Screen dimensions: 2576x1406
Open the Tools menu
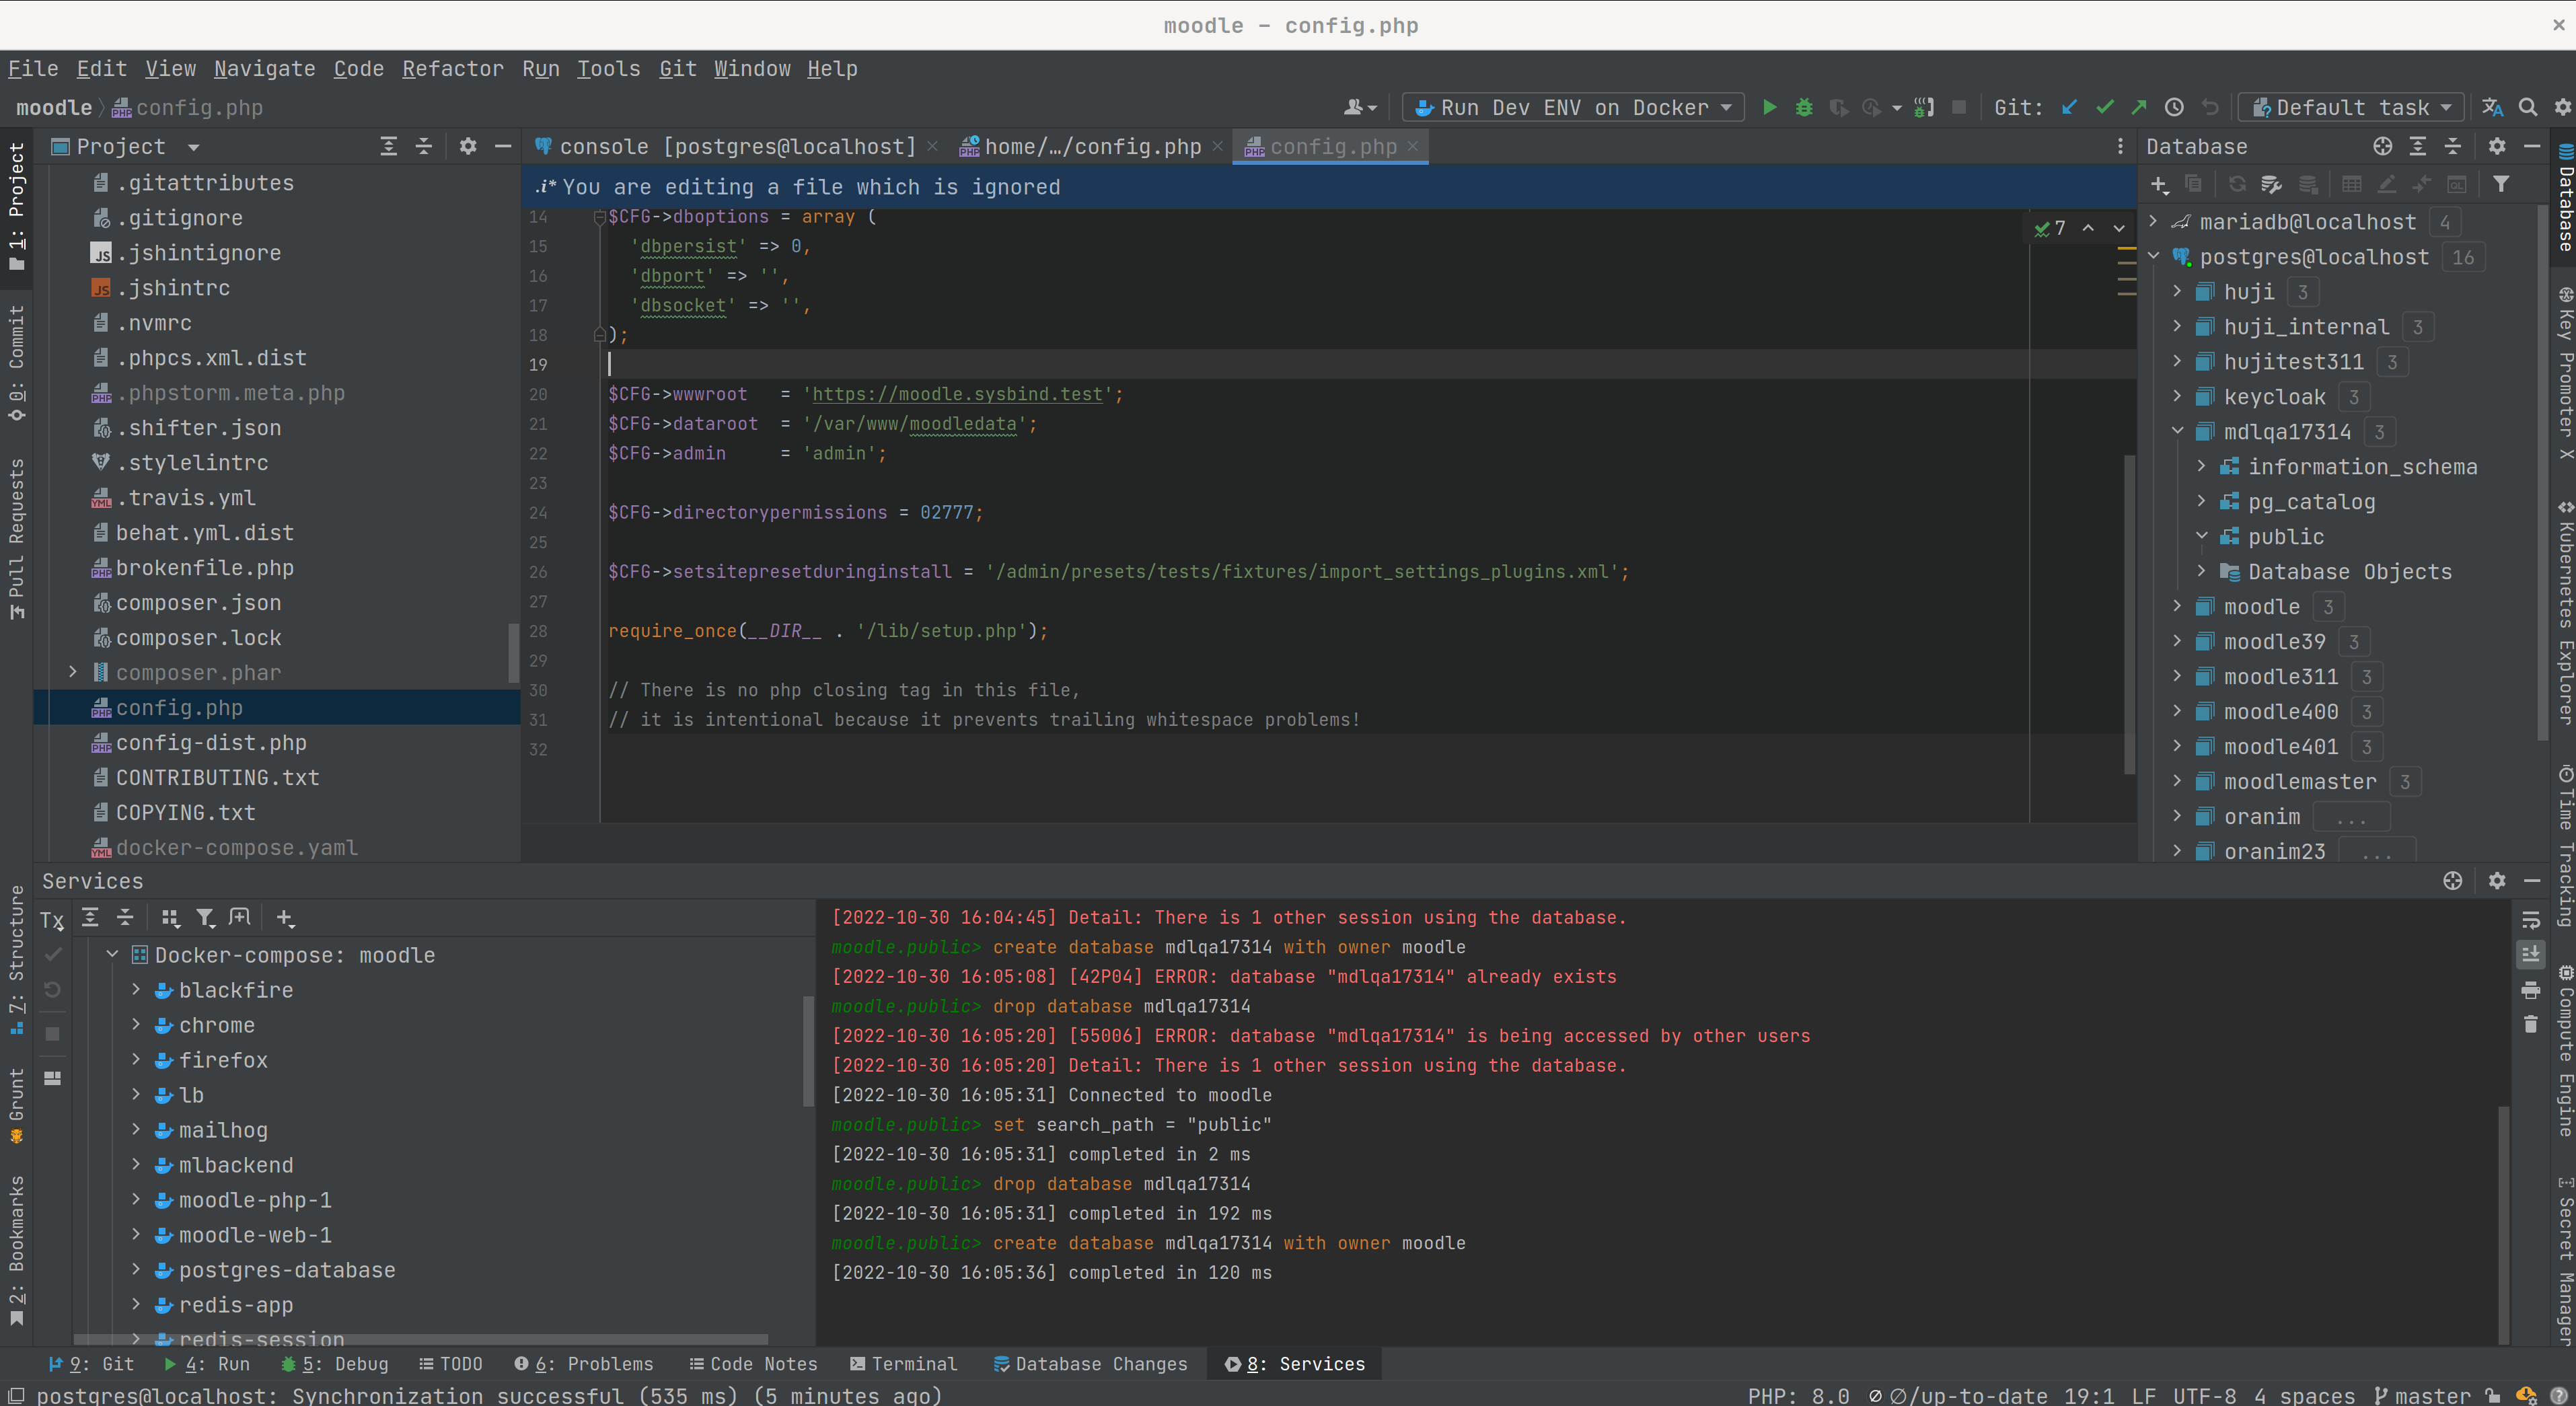click(608, 68)
